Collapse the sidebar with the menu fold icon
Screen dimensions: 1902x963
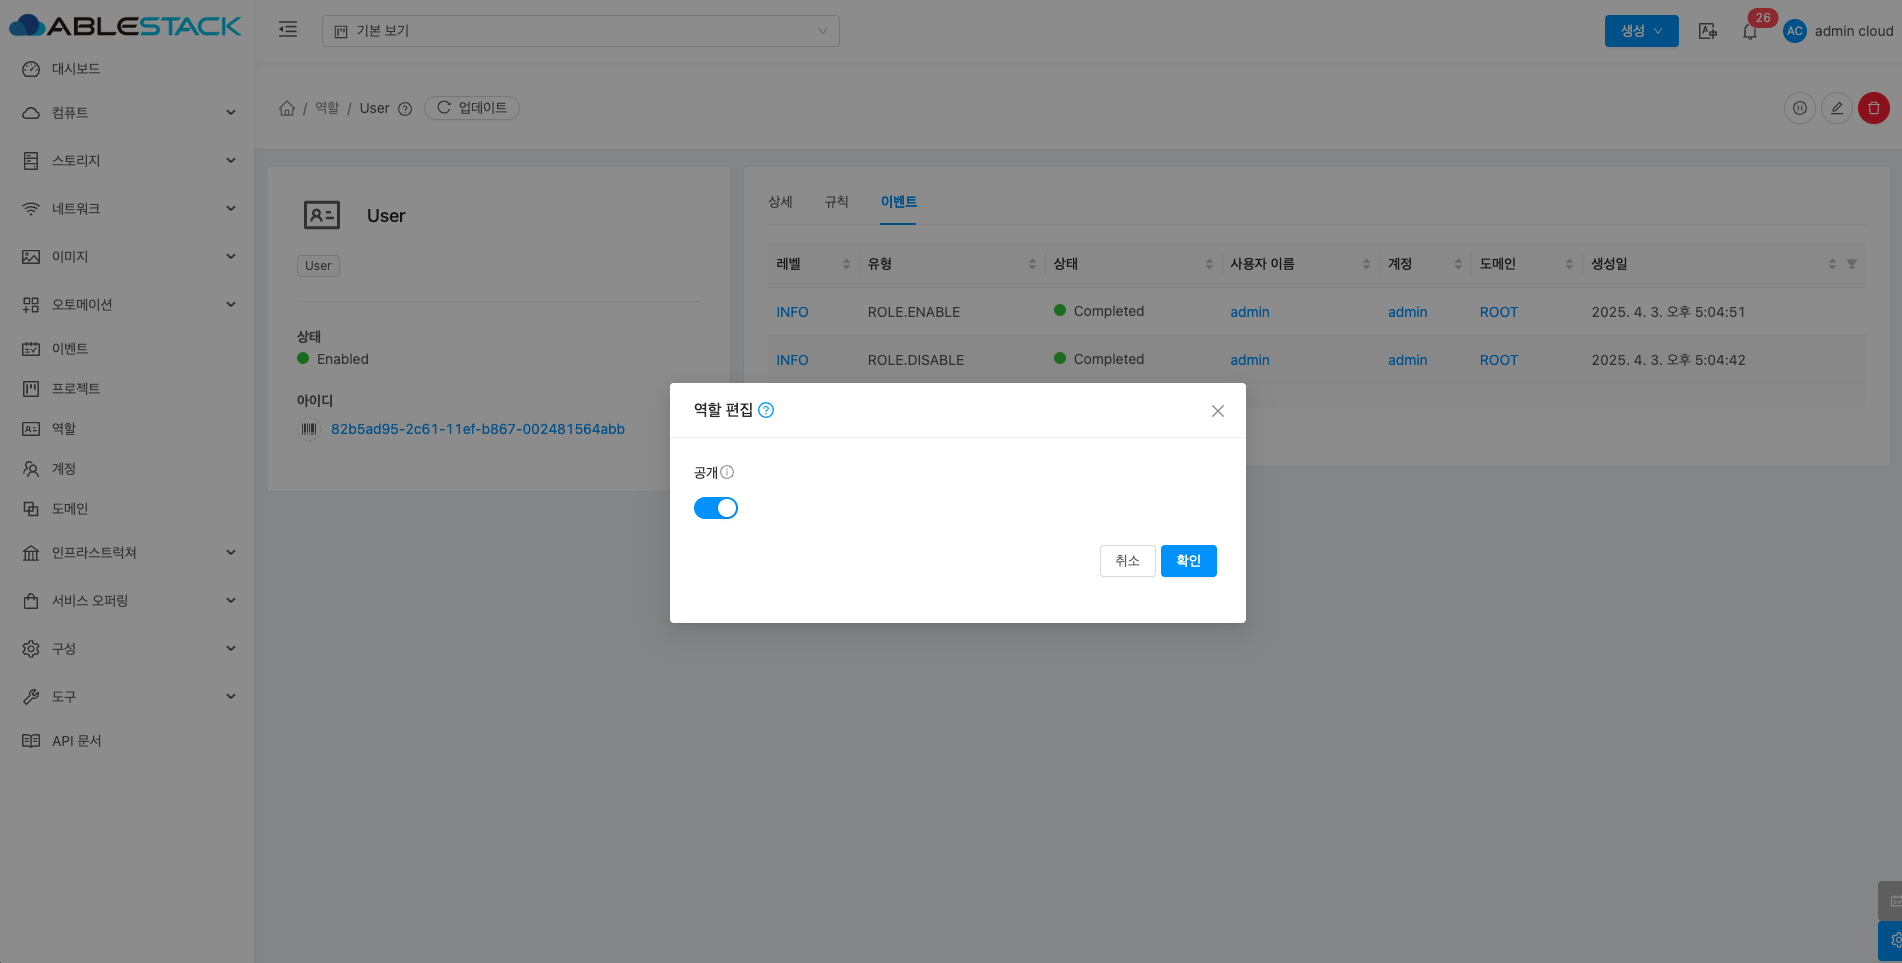[288, 30]
